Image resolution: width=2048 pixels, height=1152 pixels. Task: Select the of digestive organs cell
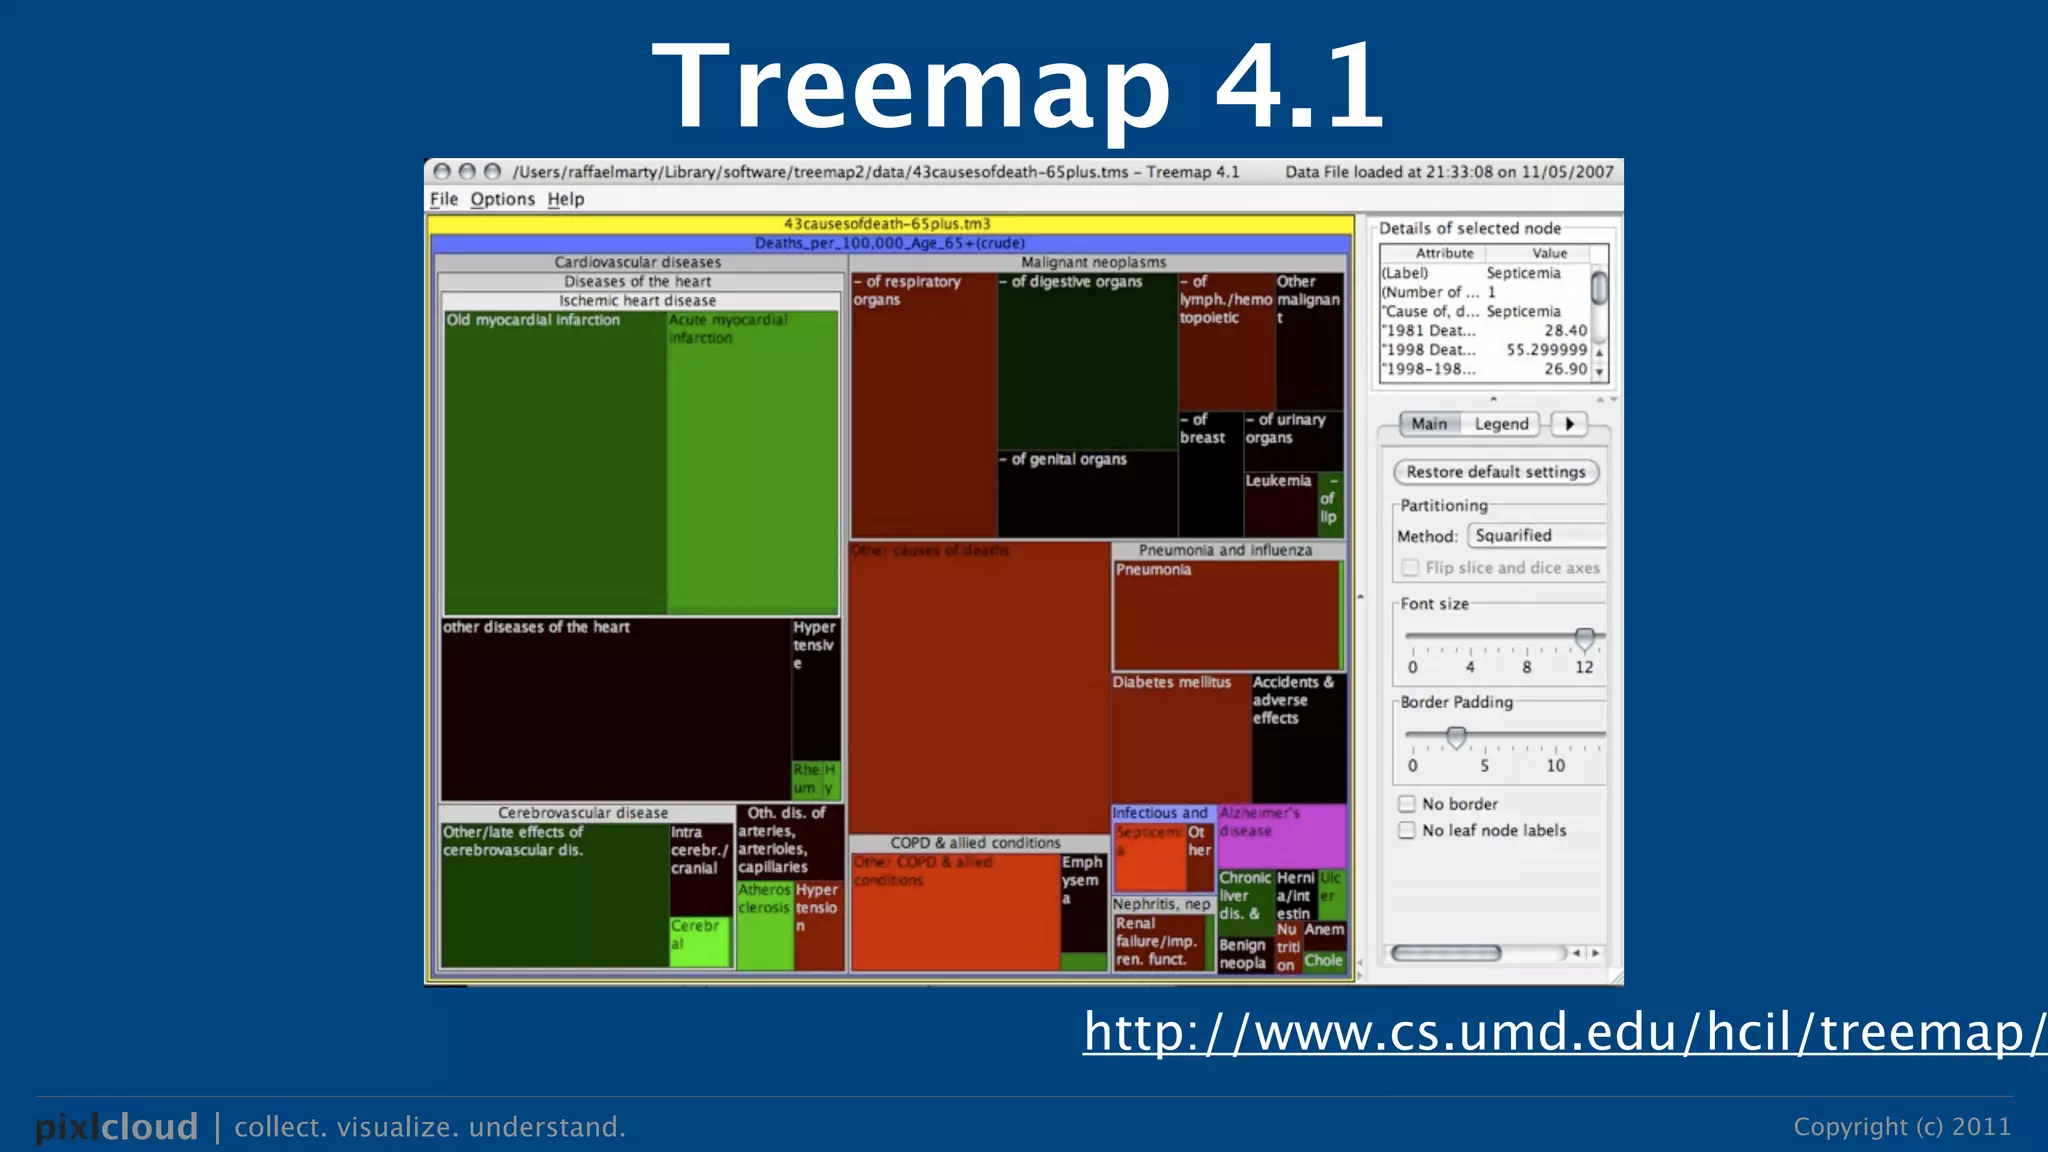[x=1088, y=362]
